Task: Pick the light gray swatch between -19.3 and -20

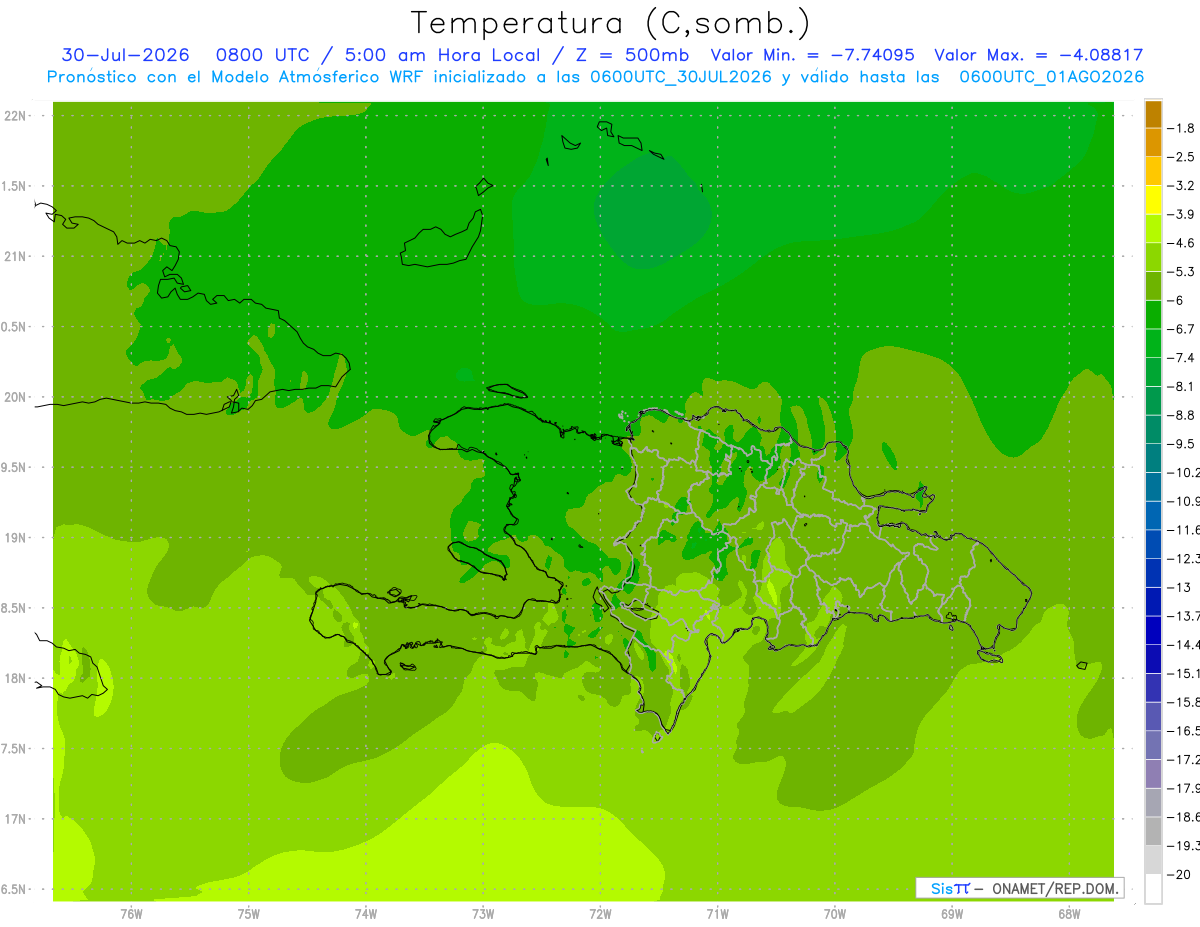Action: point(1153,860)
